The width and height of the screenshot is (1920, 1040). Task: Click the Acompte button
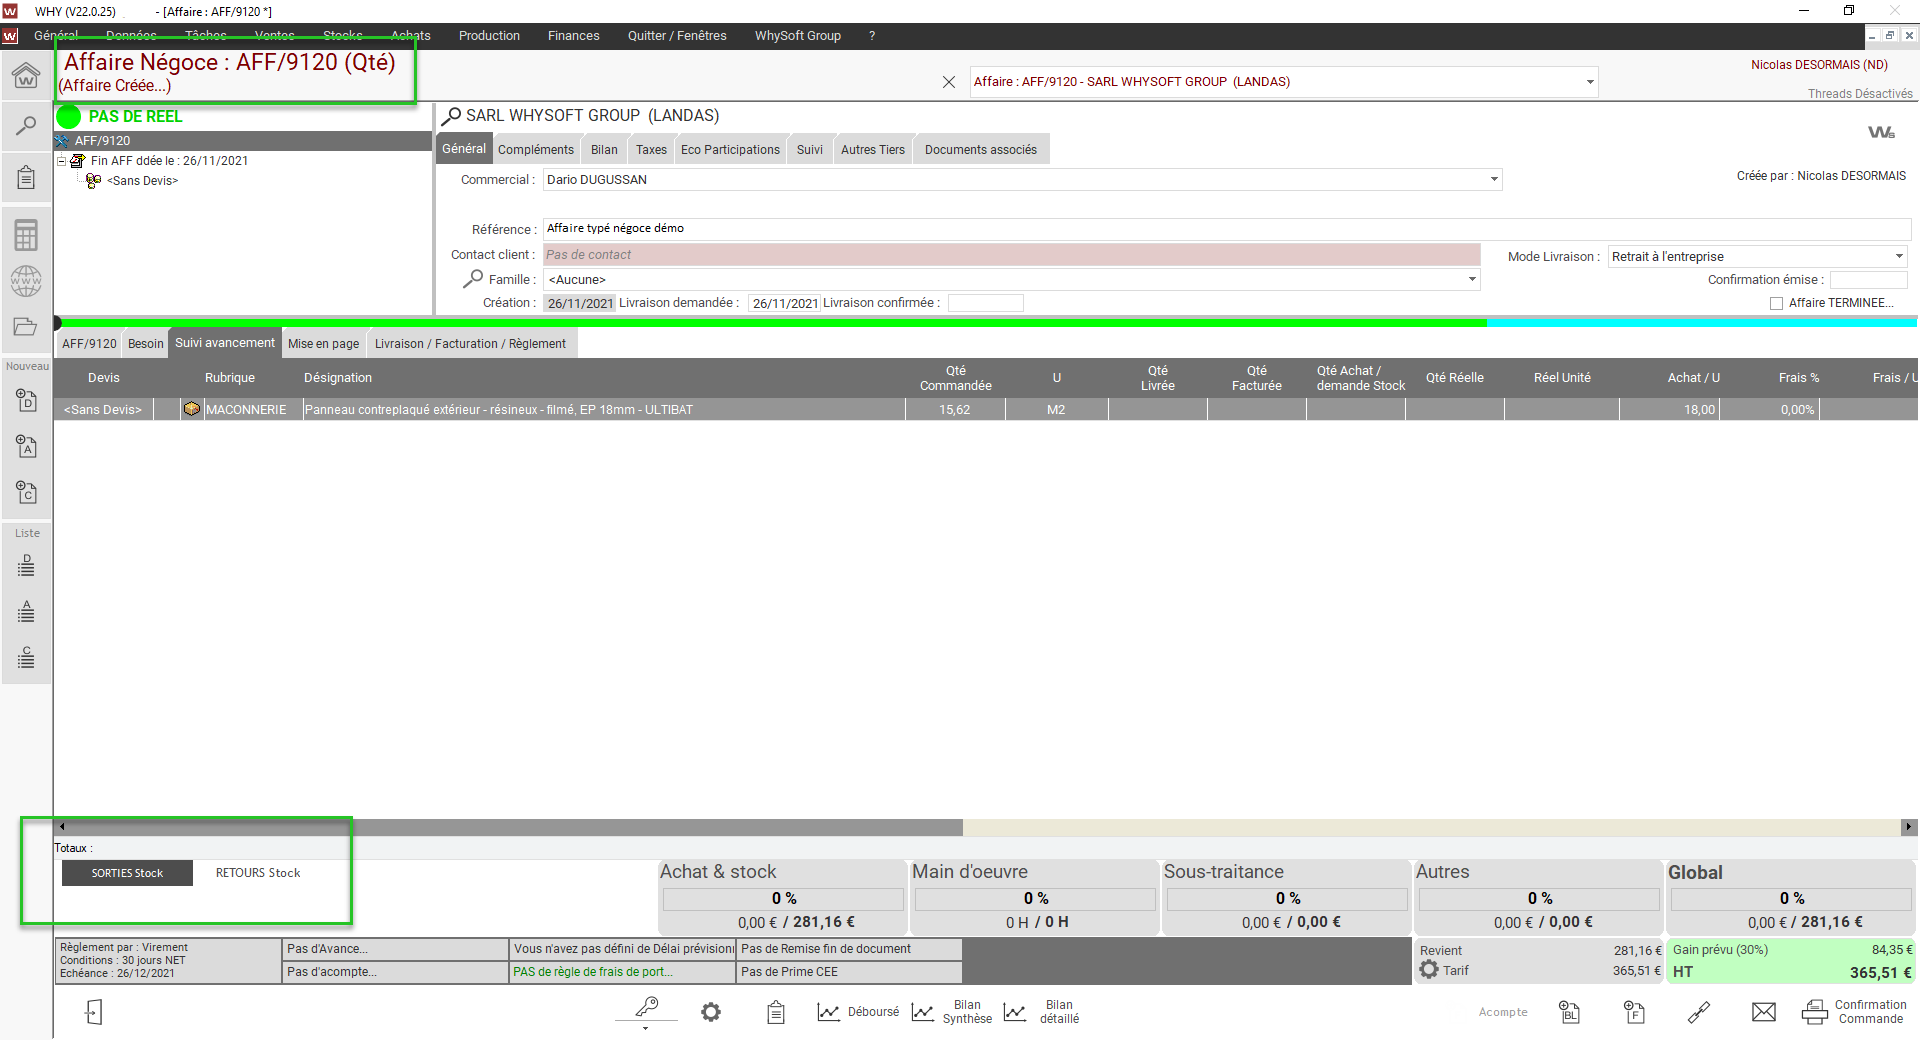tap(1503, 1012)
